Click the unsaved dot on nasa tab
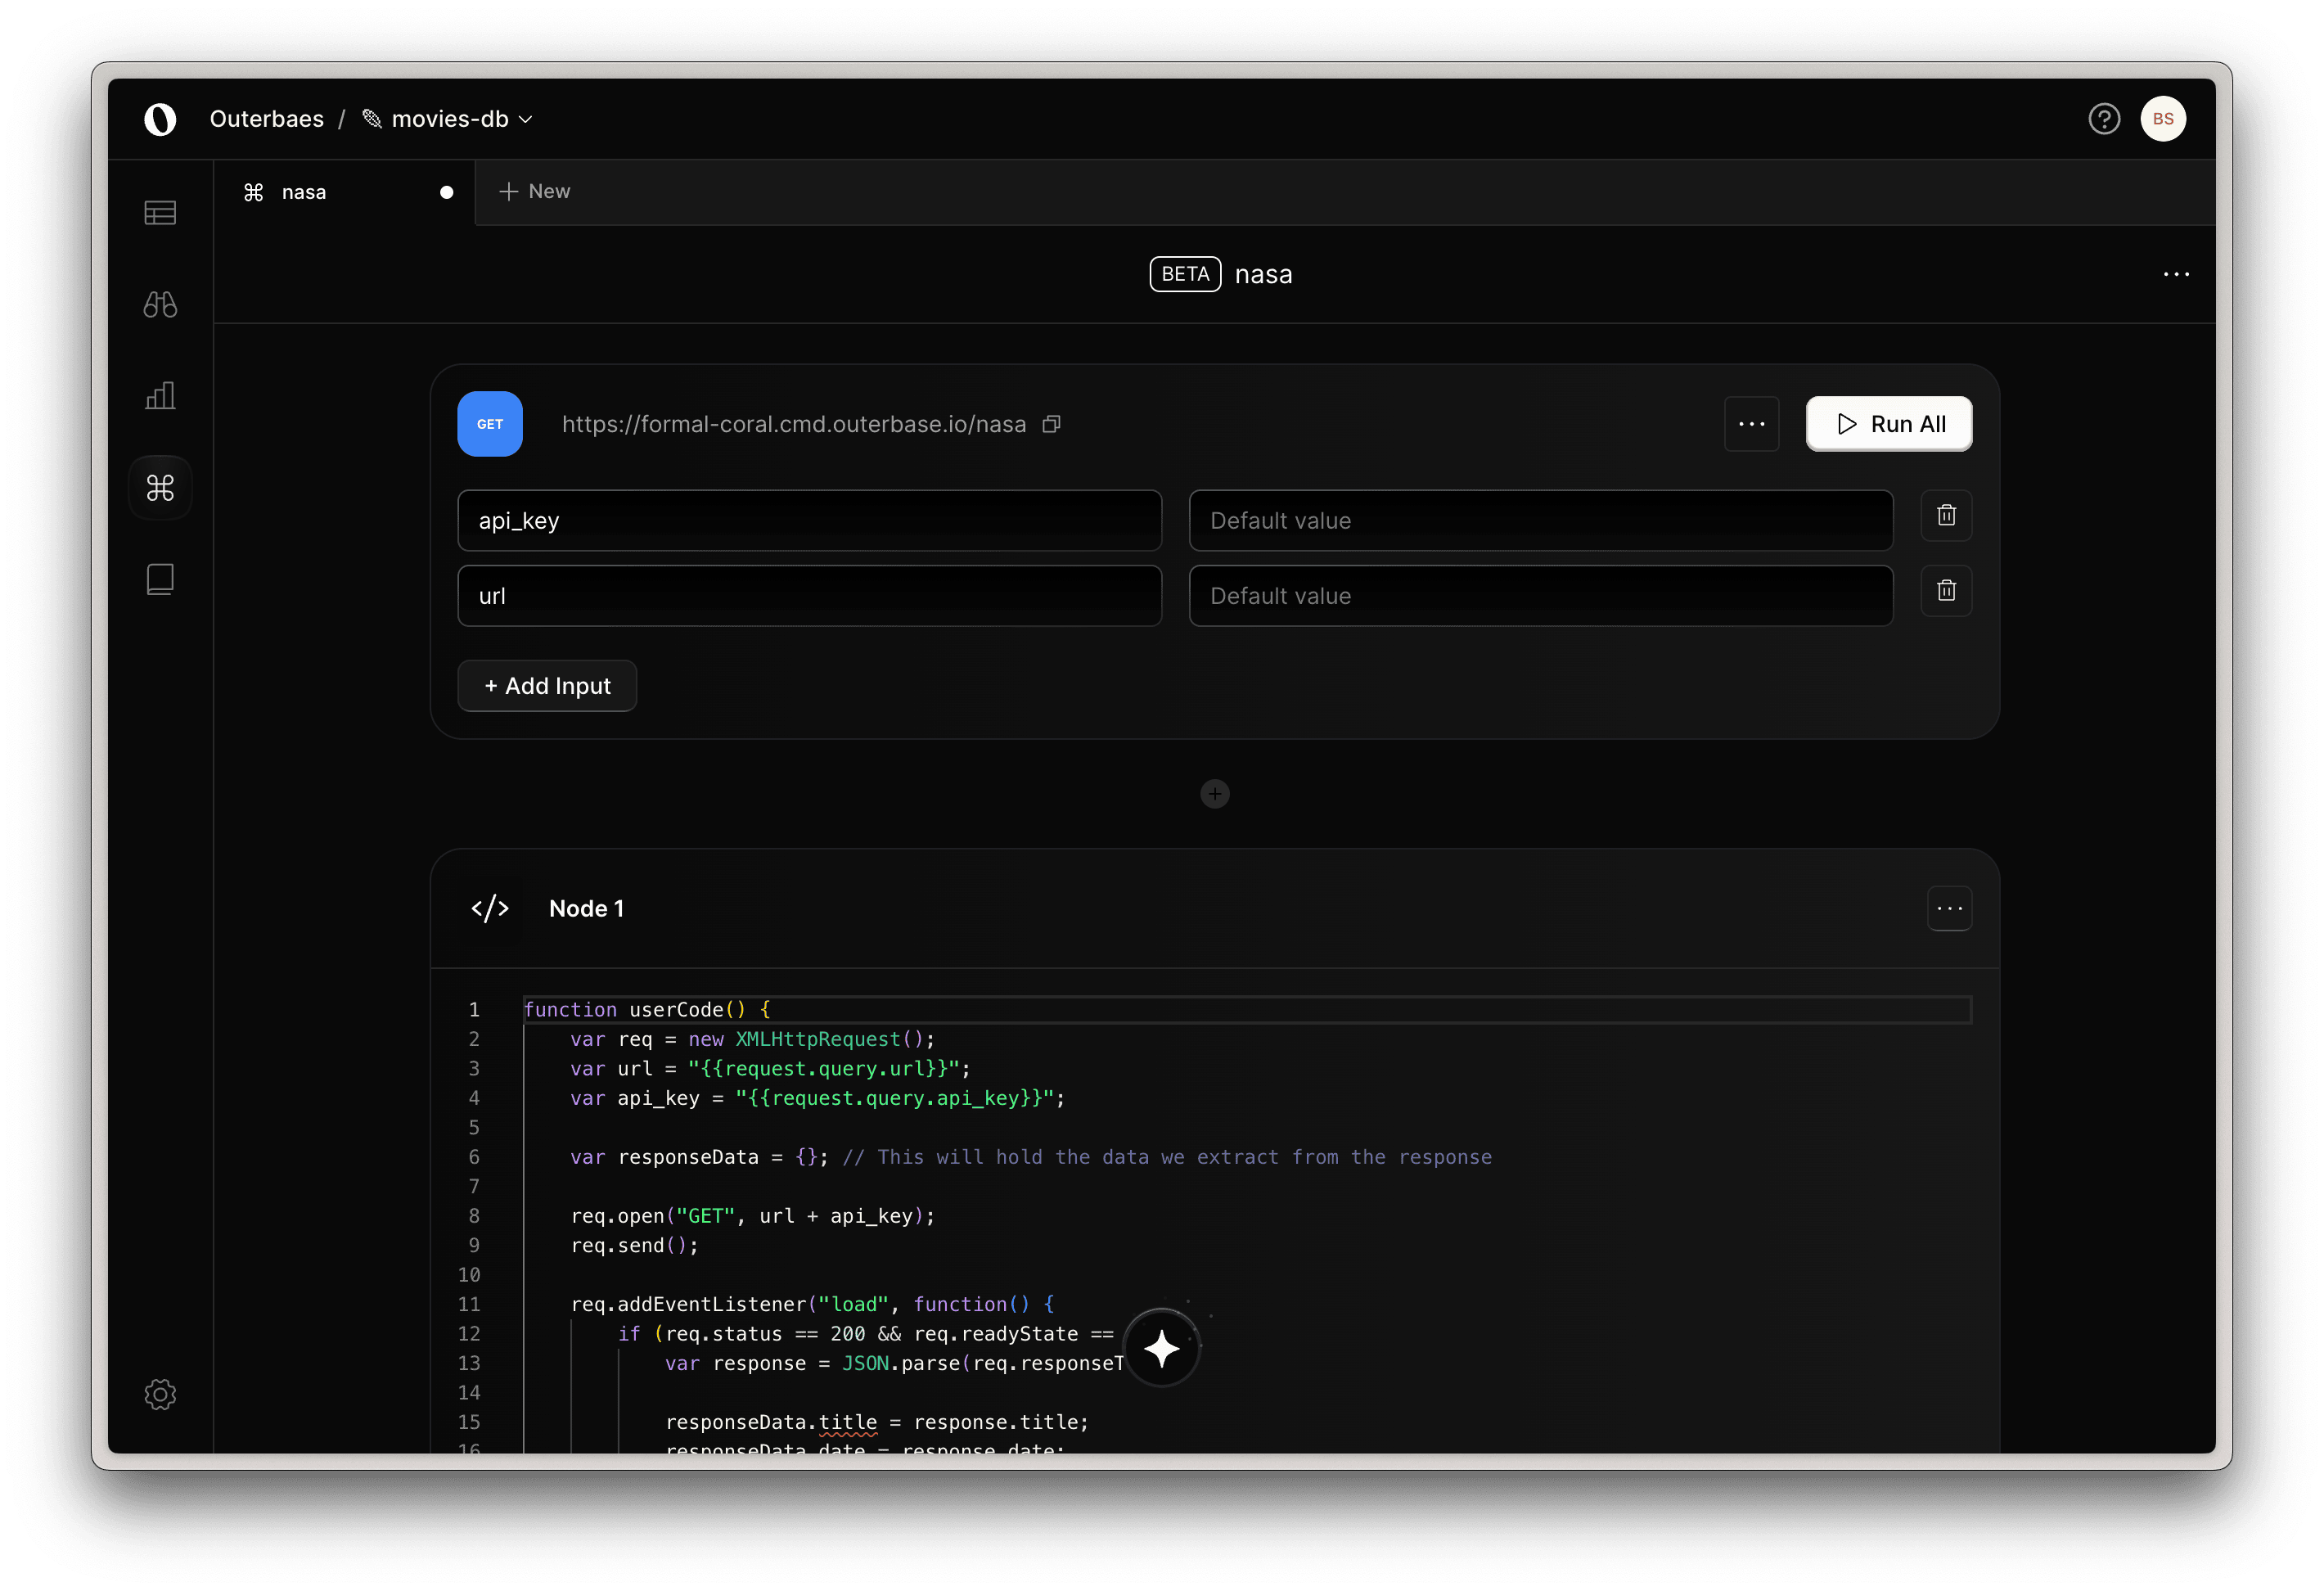 (446, 192)
